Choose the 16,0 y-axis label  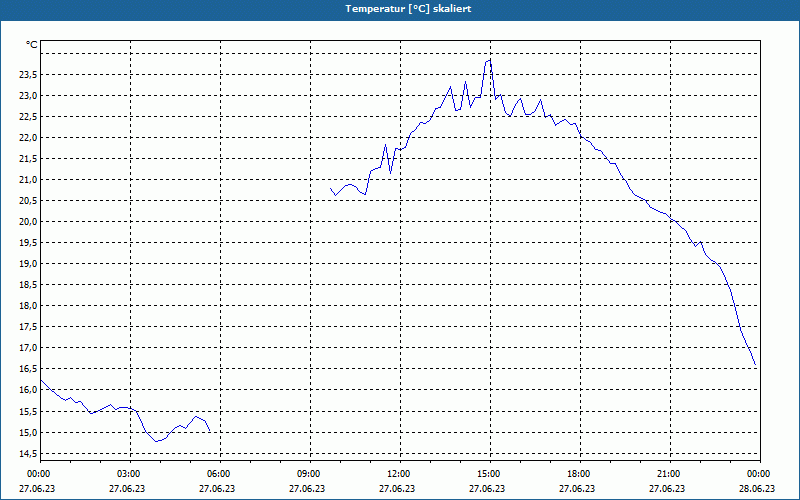tap(28, 390)
